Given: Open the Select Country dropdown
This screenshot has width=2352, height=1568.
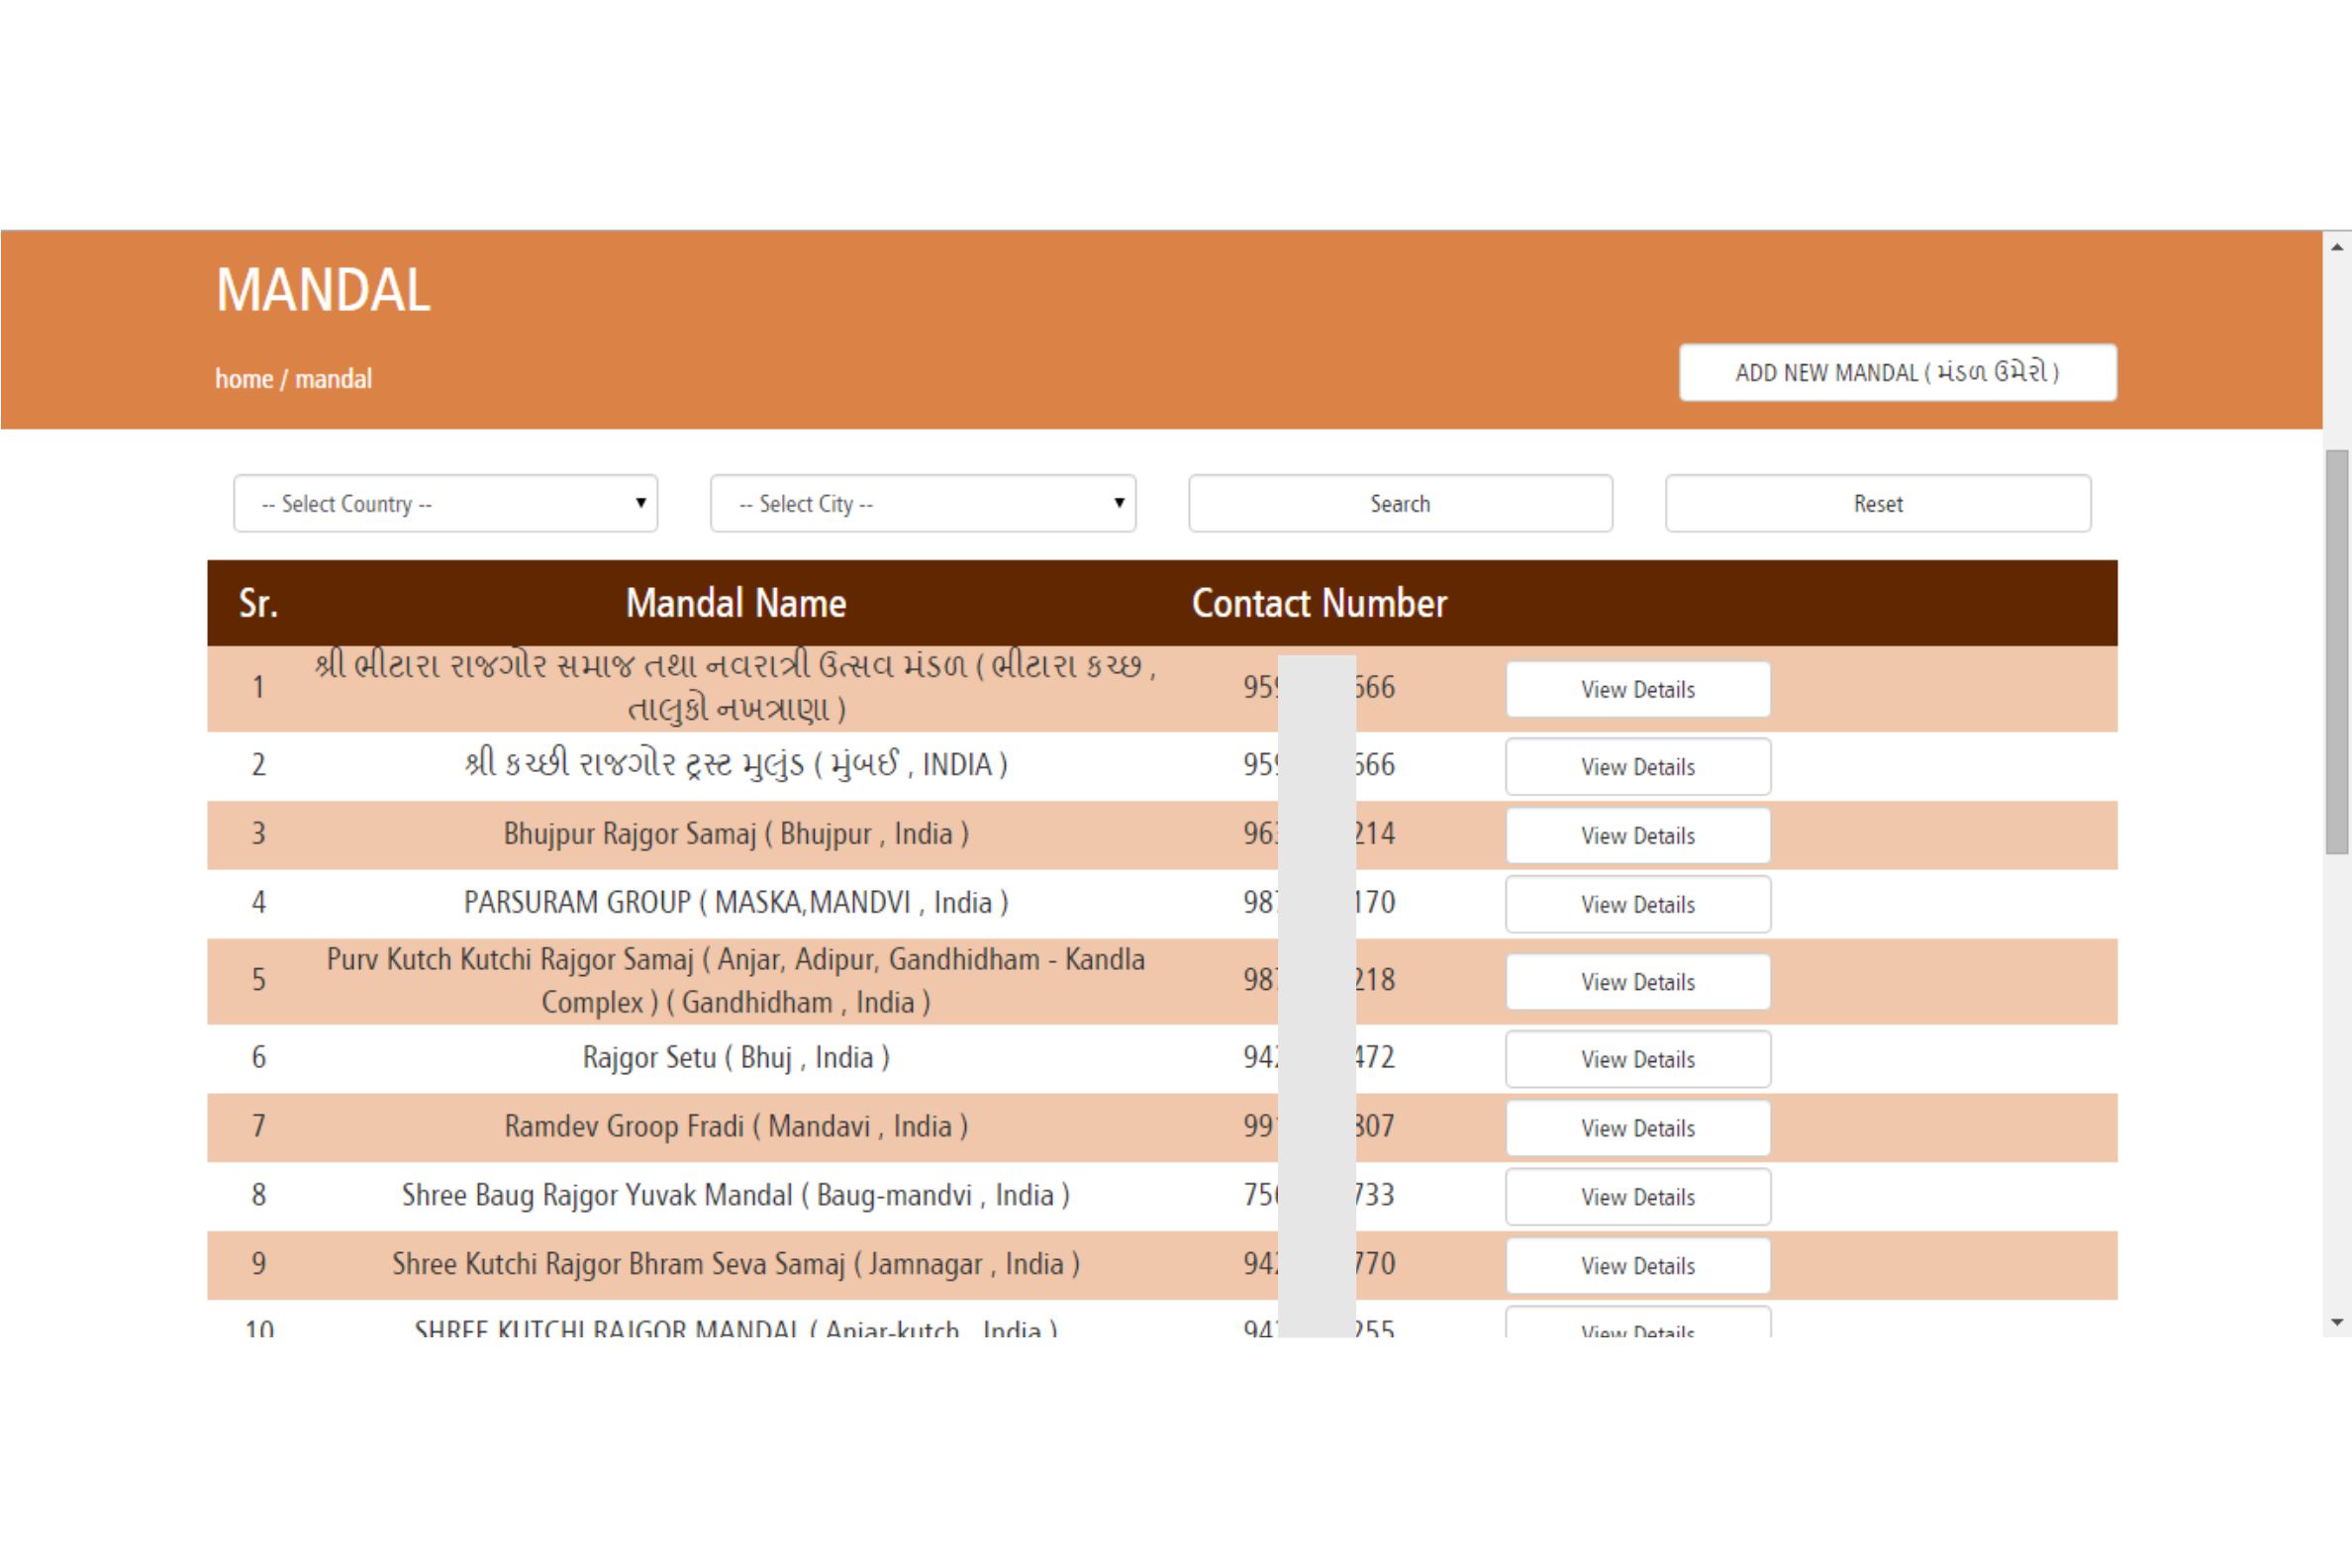Looking at the screenshot, I should pos(445,503).
